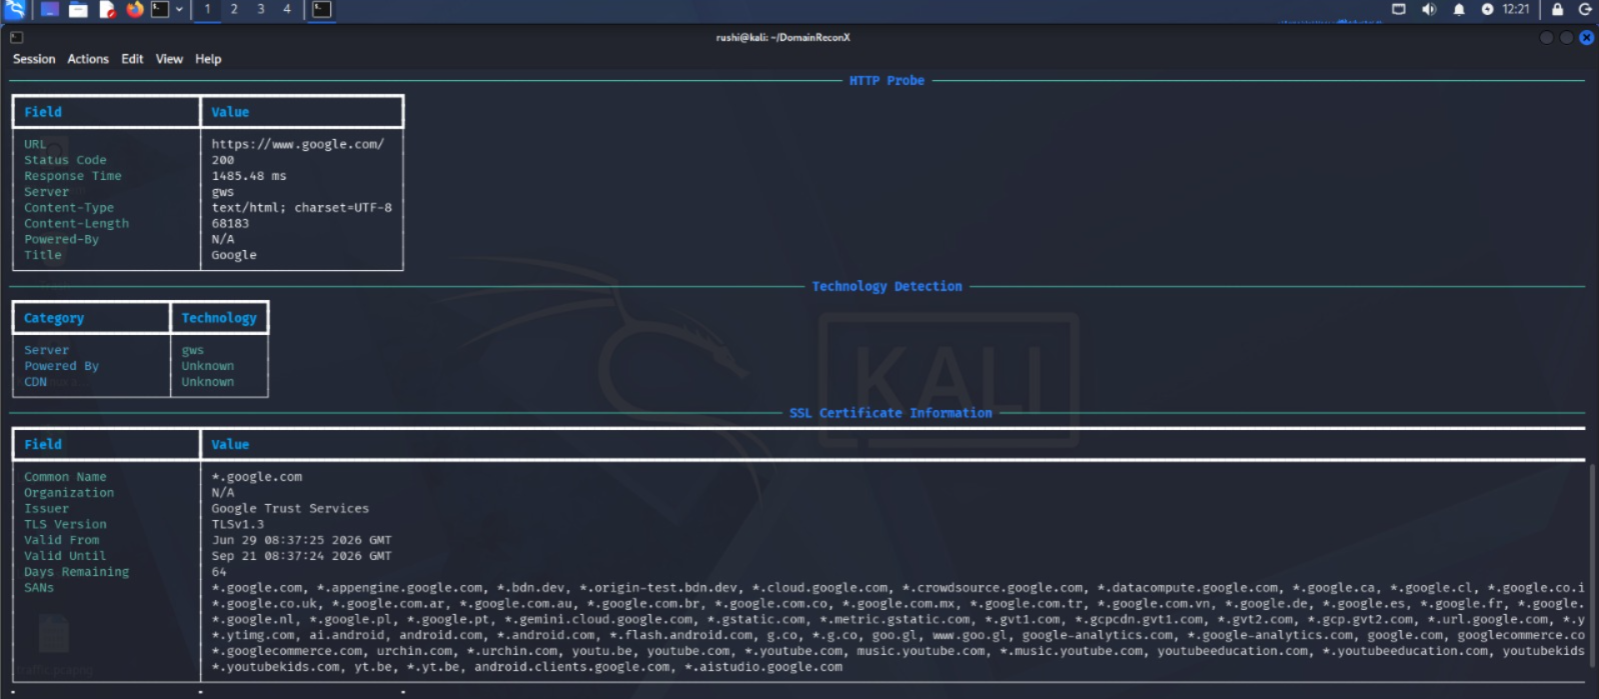Click "*.appengine.google.com" in the SANs list
The width and height of the screenshot is (1599, 699).
click(x=400, y=588)
